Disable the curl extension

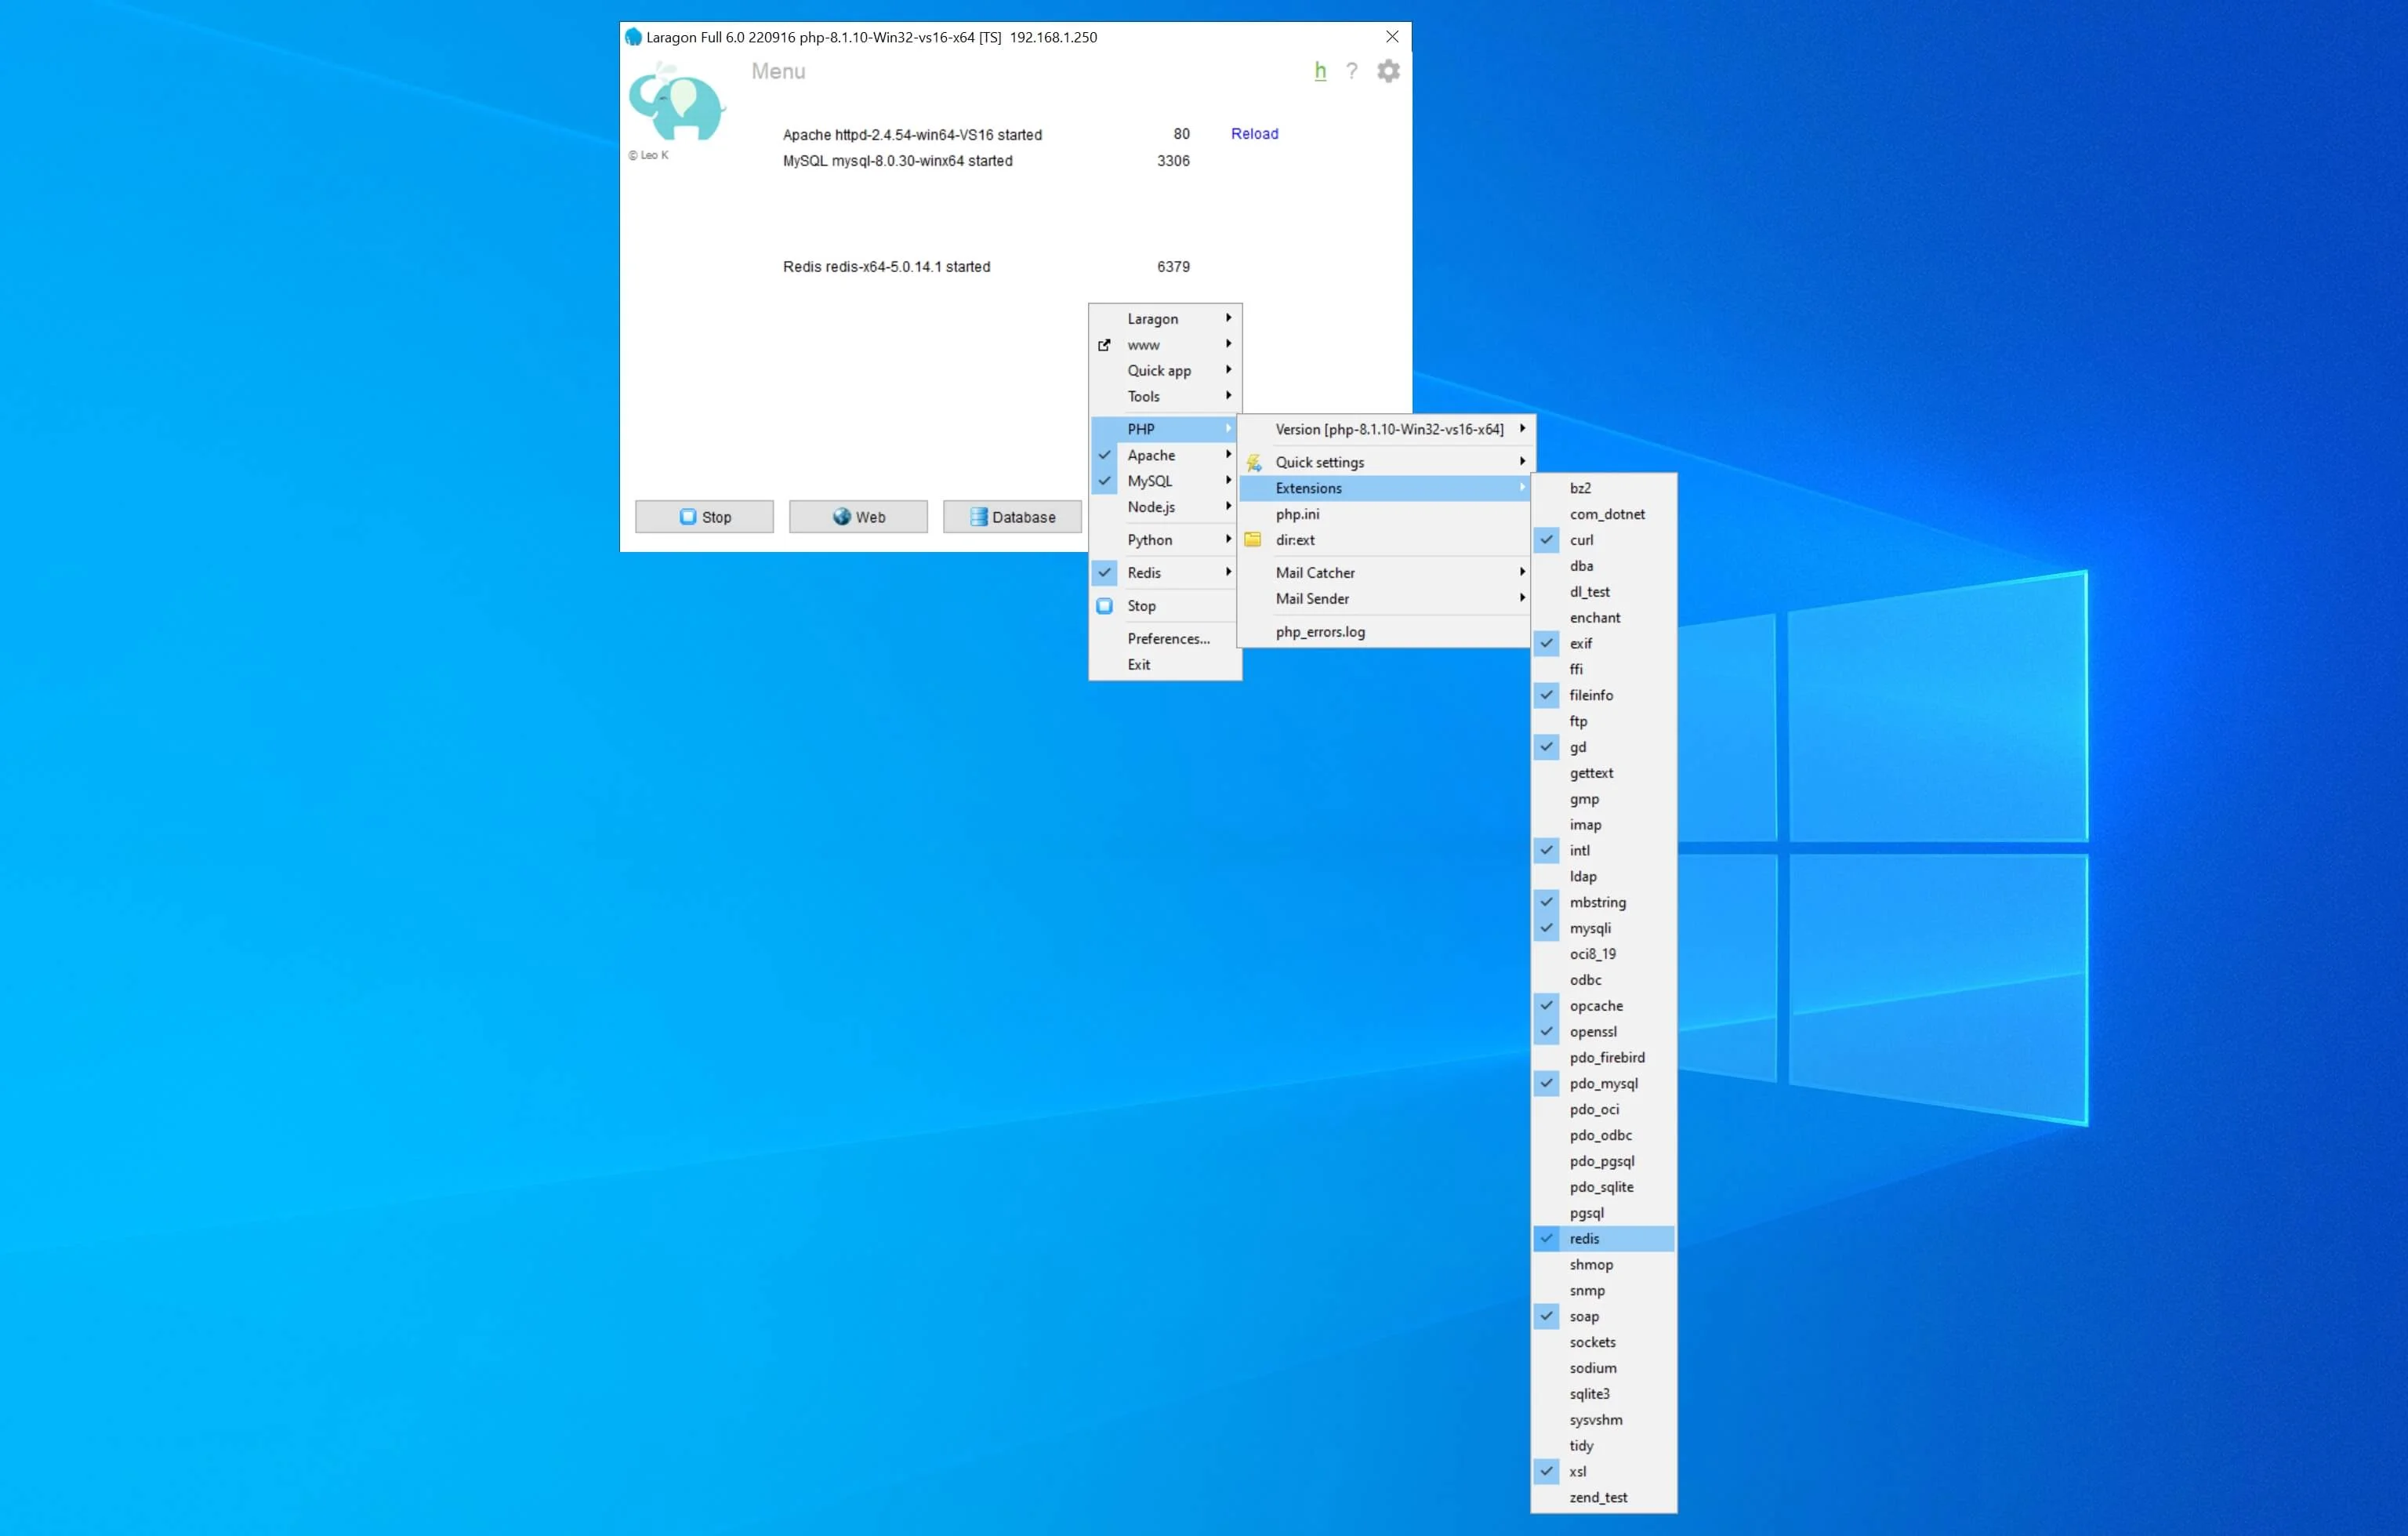coord(1604,540)
